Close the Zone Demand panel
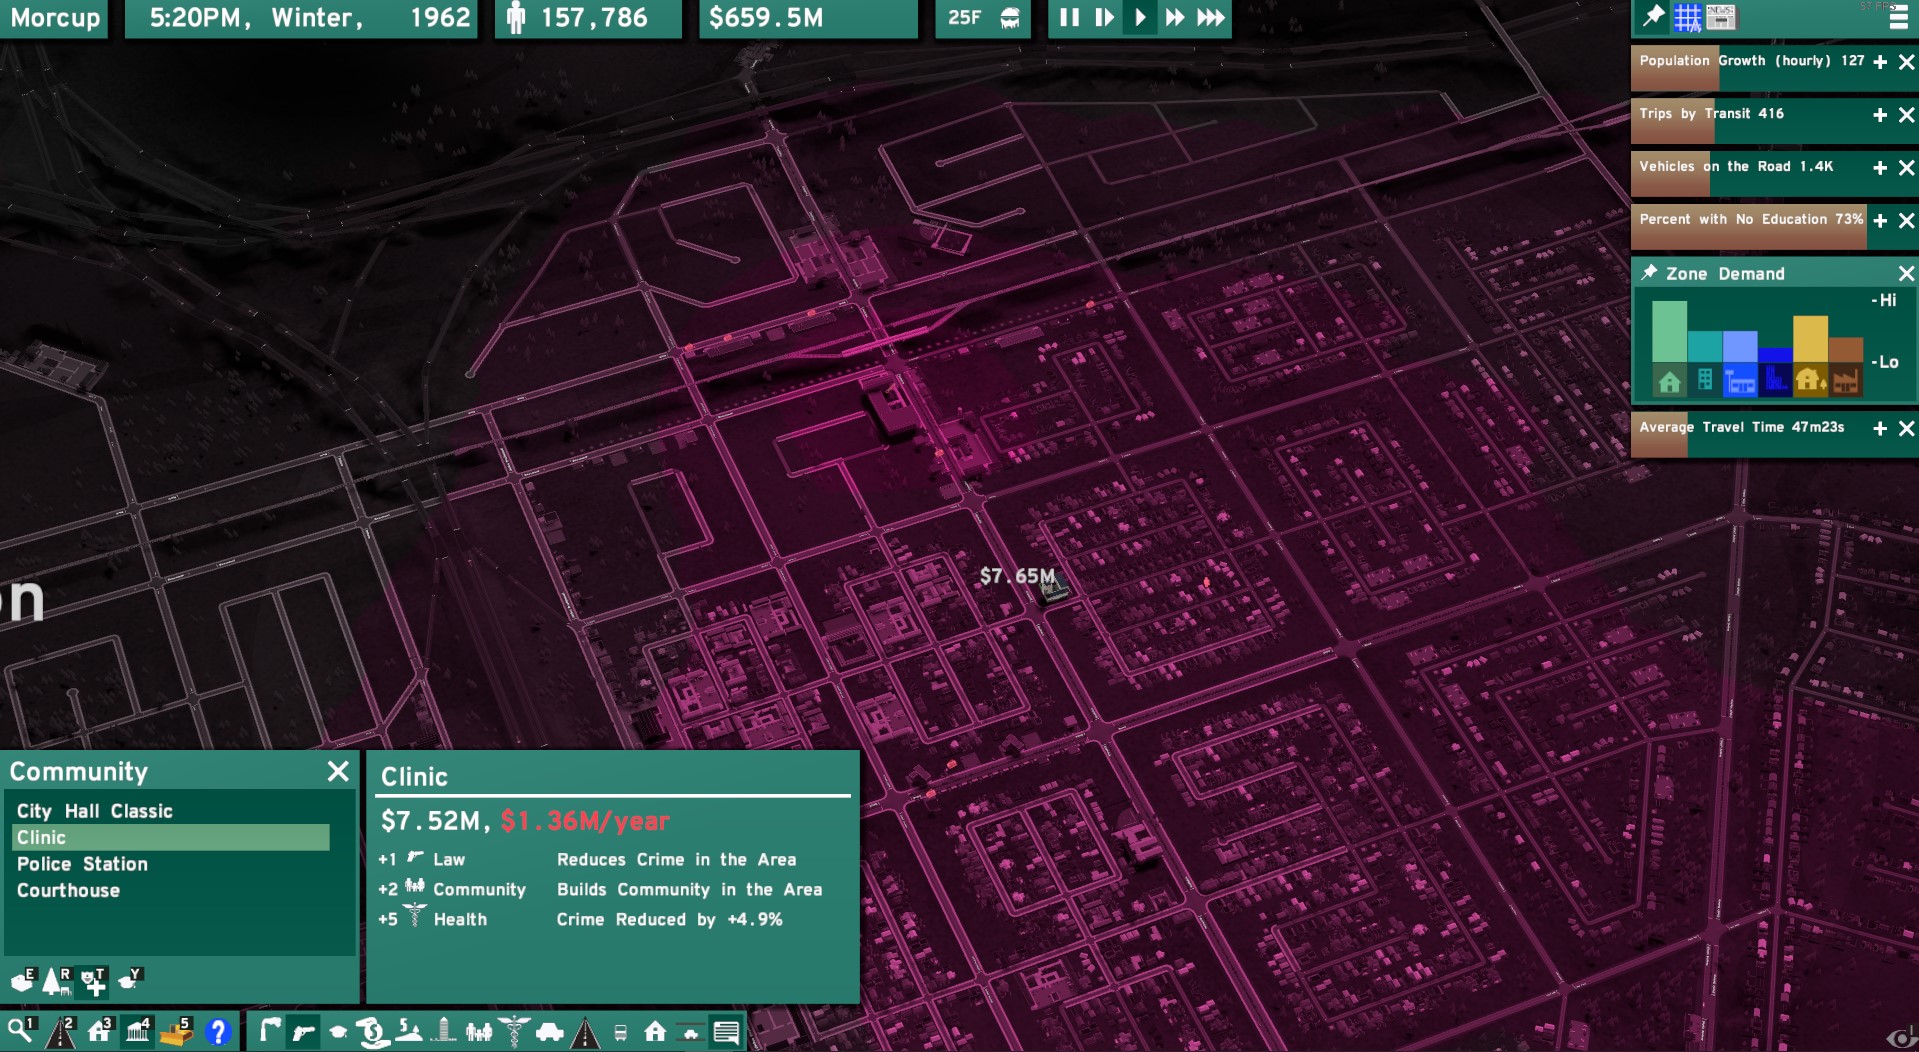Viewport: 1919px width, 1052px height. pos(1906,273)
